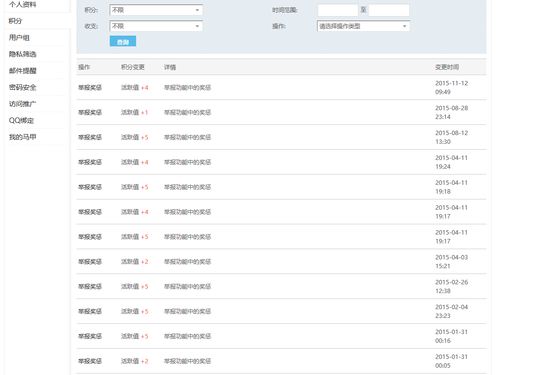Click the +1 value in the 2015-08-28 row
Image resolution: width=560 pixels, height=375 pixels.
(144, 112)
